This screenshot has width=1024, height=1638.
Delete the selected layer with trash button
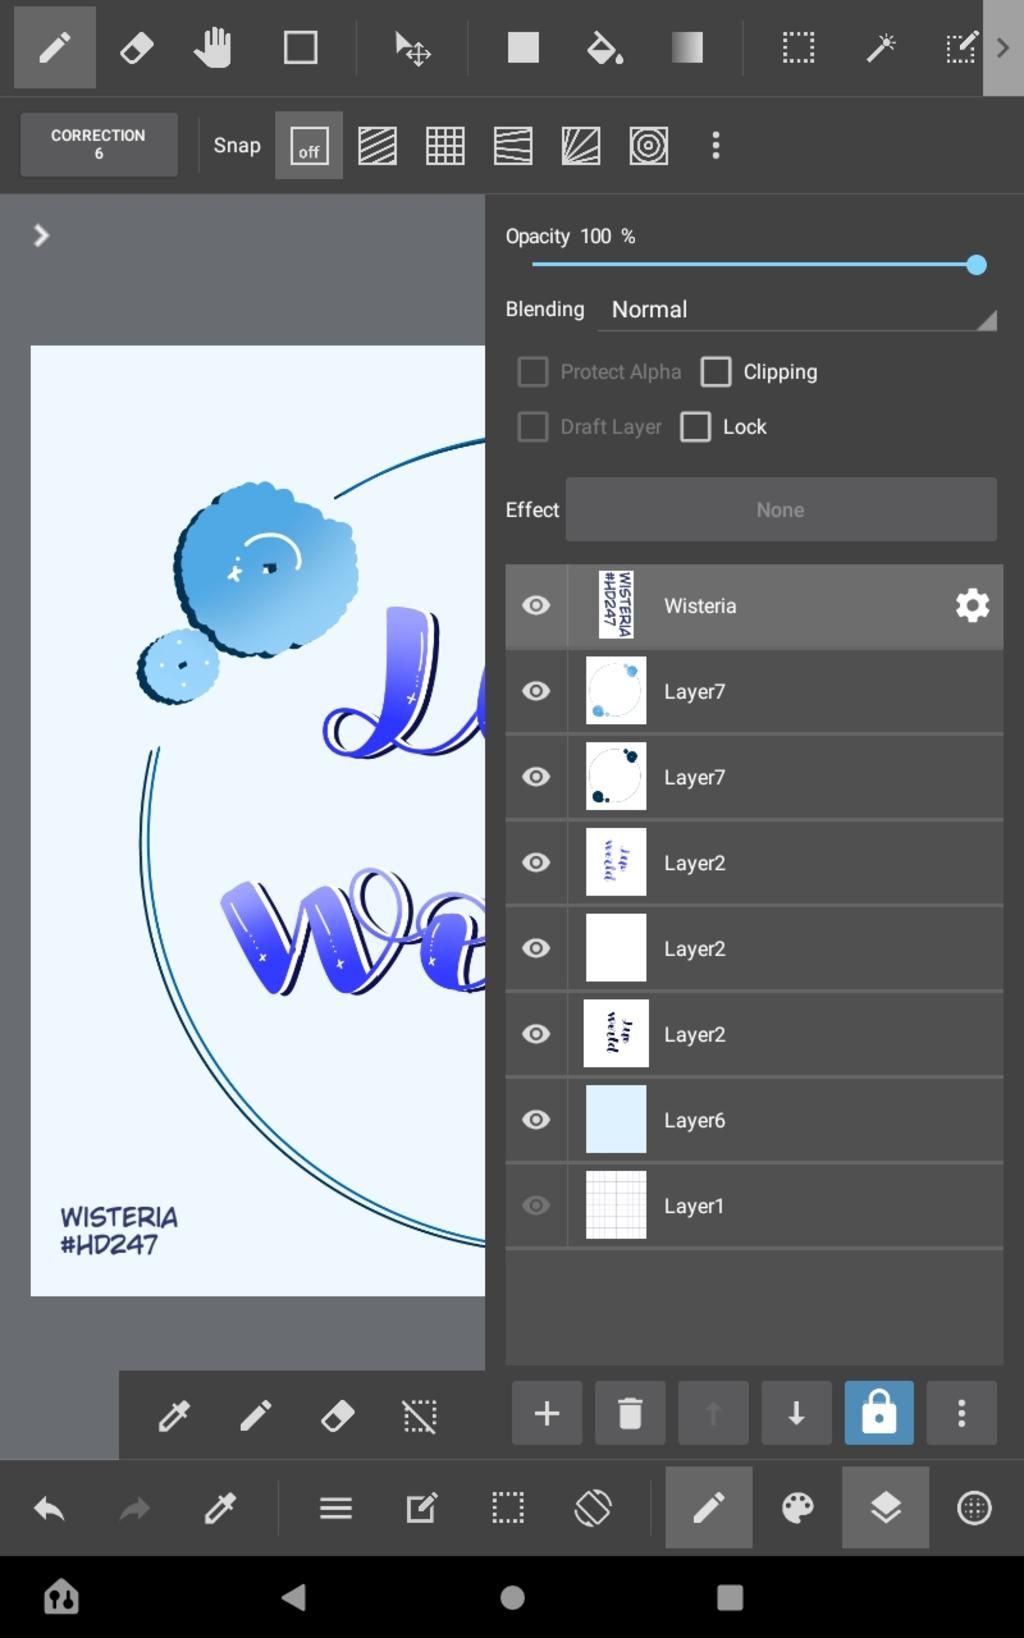(630, 1413)
